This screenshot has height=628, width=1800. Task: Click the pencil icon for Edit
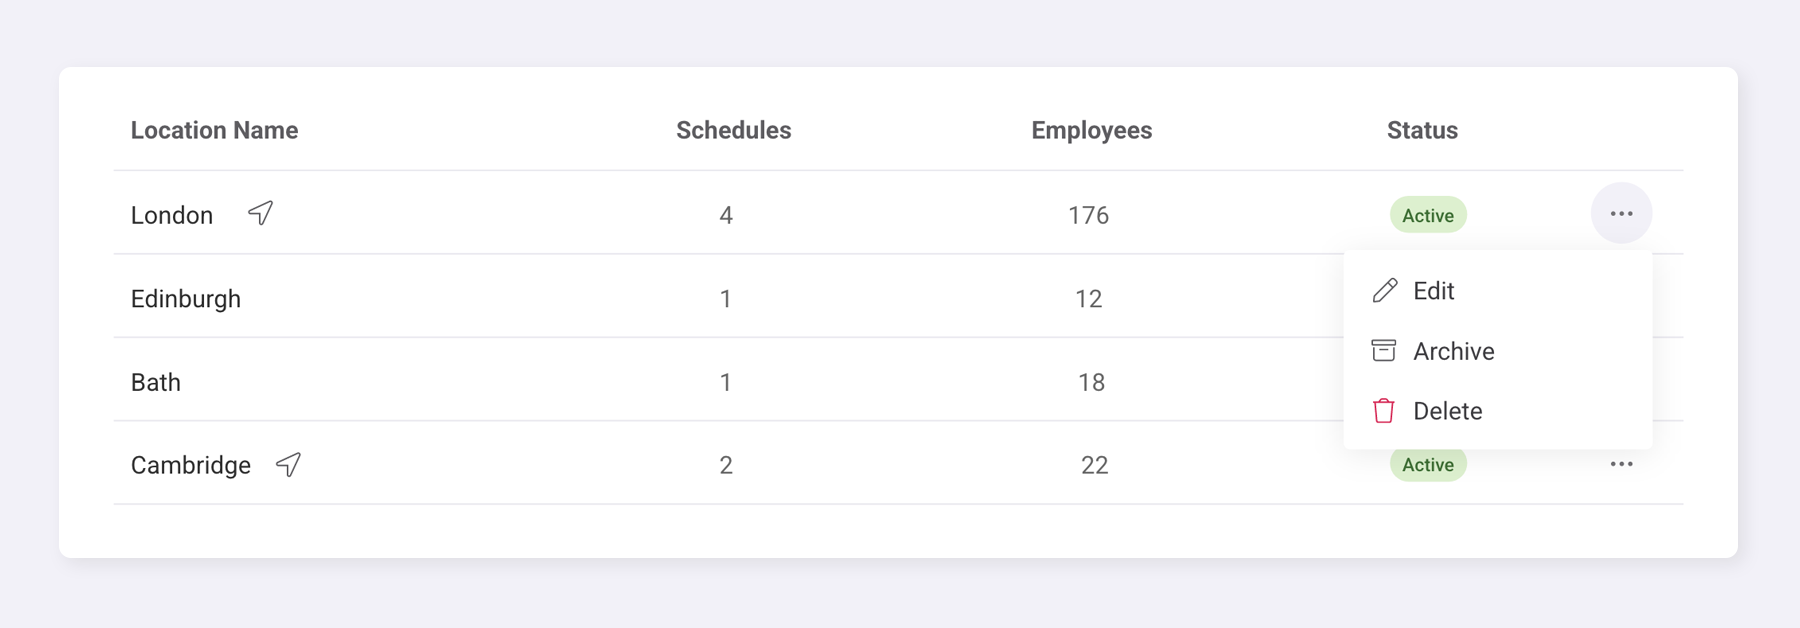coord(1385,291)
